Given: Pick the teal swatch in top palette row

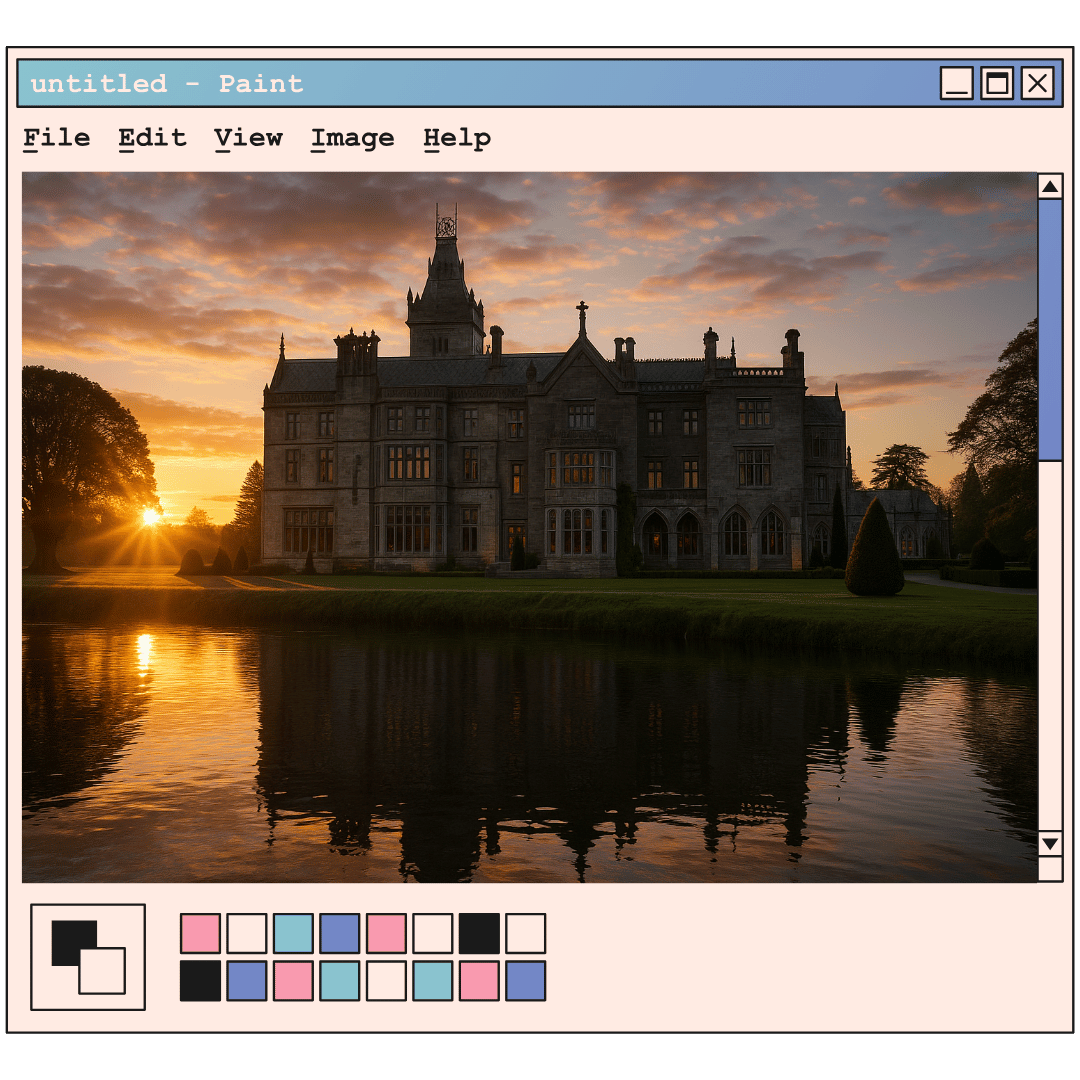Looking at the screenshot, I should click(293, 933).
